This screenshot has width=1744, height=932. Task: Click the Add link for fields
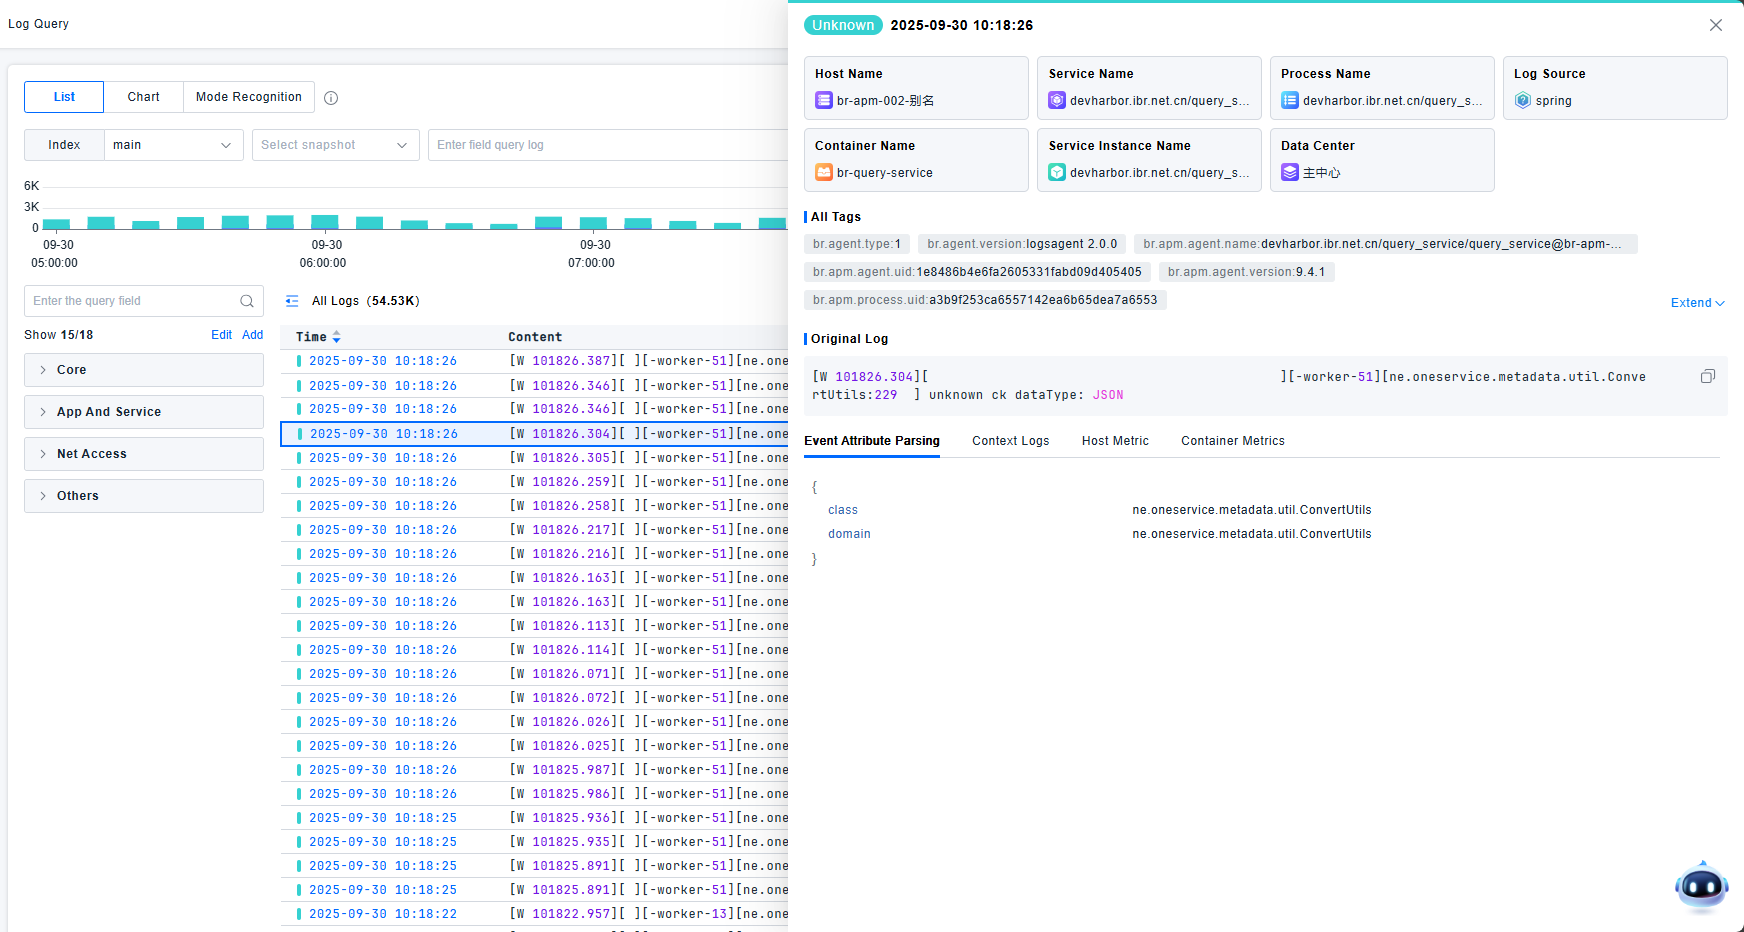(252, 335)
